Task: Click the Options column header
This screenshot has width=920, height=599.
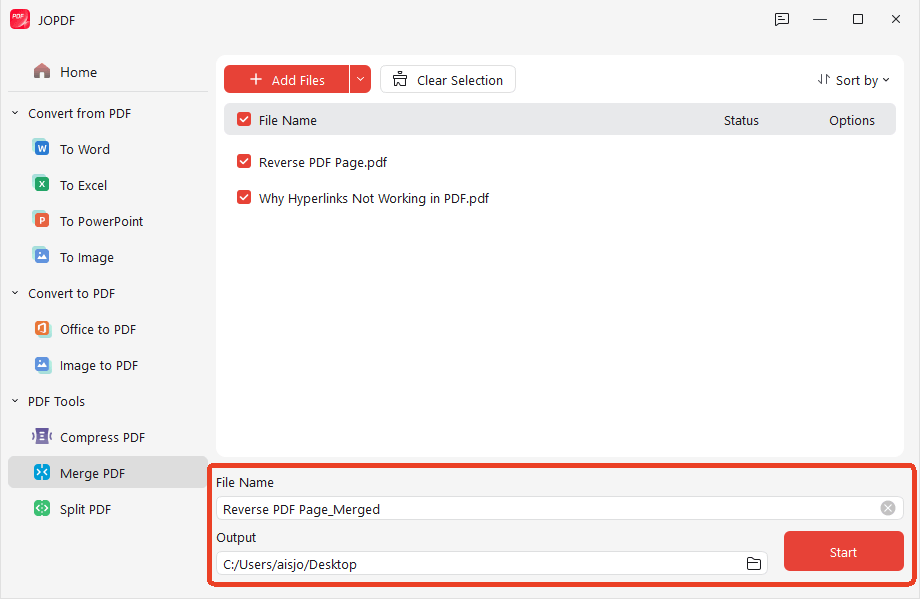Action: [851, 120]
